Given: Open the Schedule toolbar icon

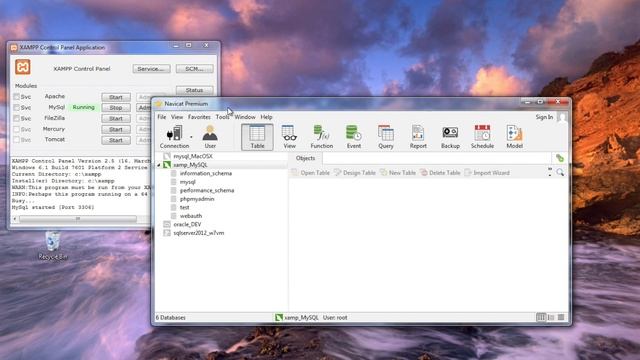Looking at the screenshot, I should point(482,137).
